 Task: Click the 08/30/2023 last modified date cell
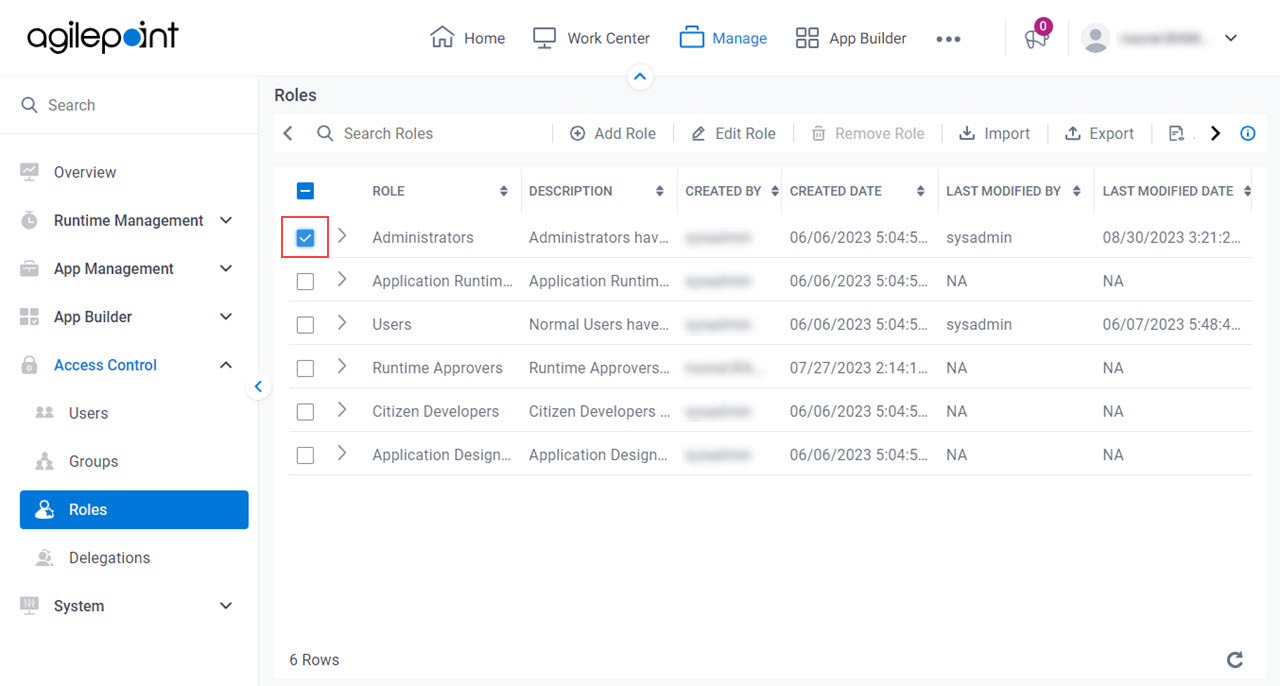(1173, 238)
